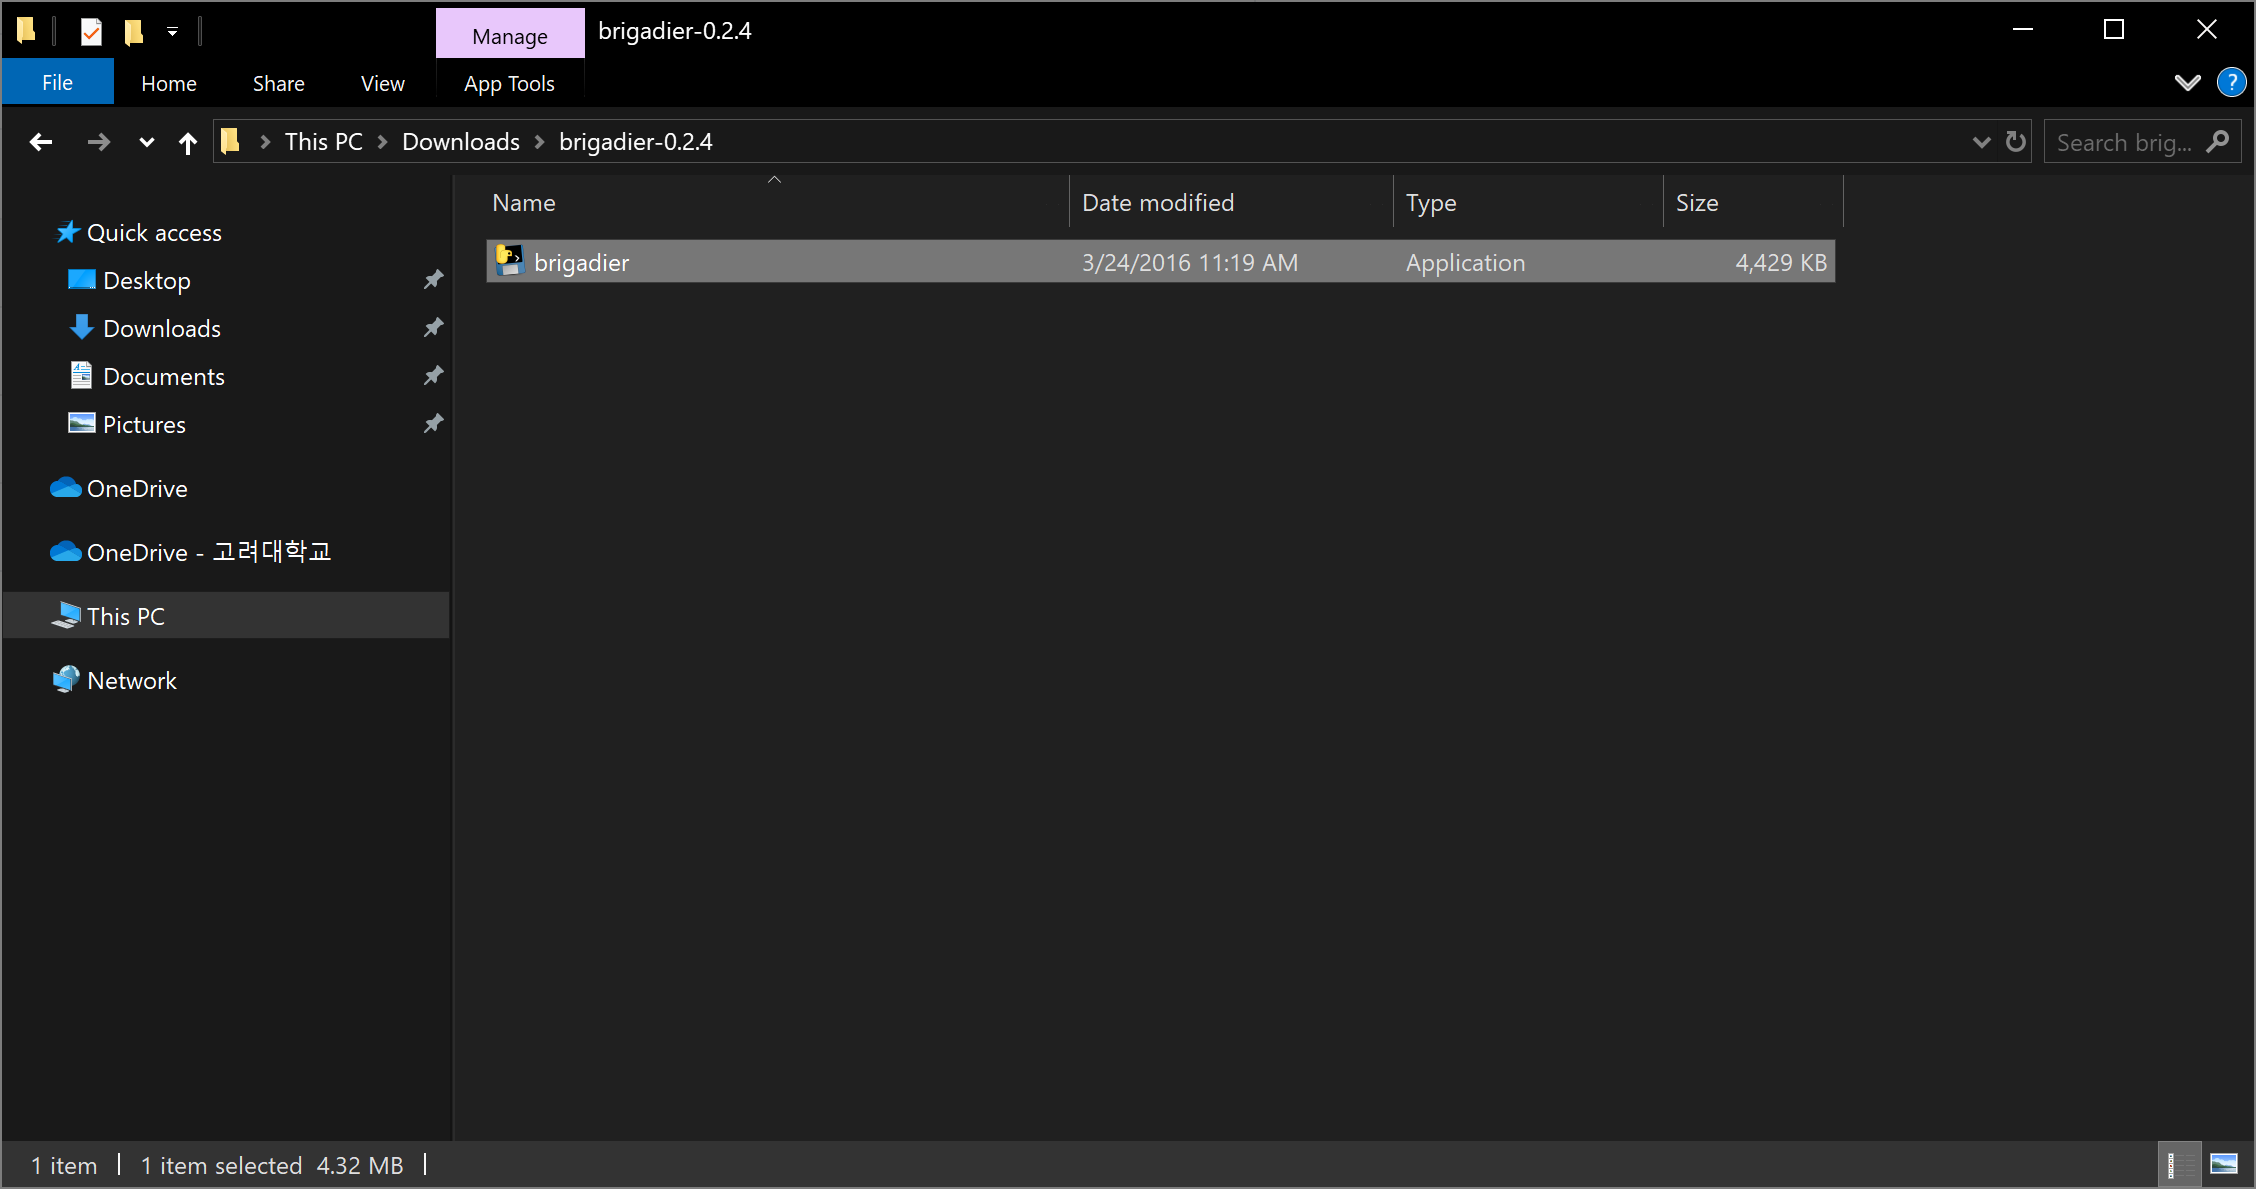The image size is (2256, 1189).
Task: Click the Help question mark icon
Action: (x=2231, y=83)
